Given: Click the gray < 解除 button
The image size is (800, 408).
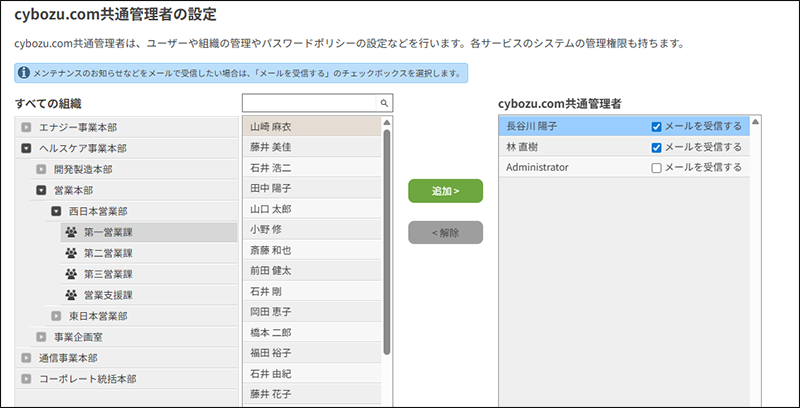Looking at the screenshot, I should 445,233.
